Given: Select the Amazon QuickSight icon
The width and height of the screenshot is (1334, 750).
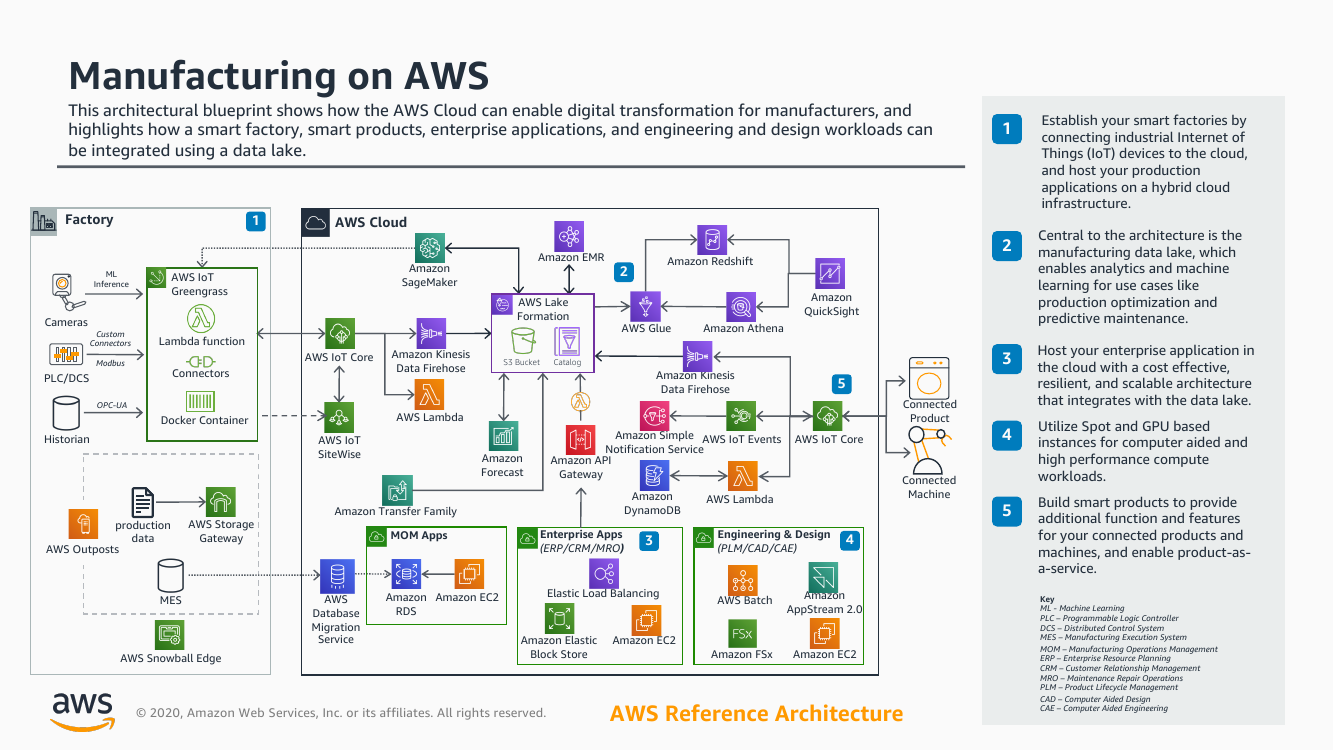Looking at the screenshot, I should click(830, 273).
